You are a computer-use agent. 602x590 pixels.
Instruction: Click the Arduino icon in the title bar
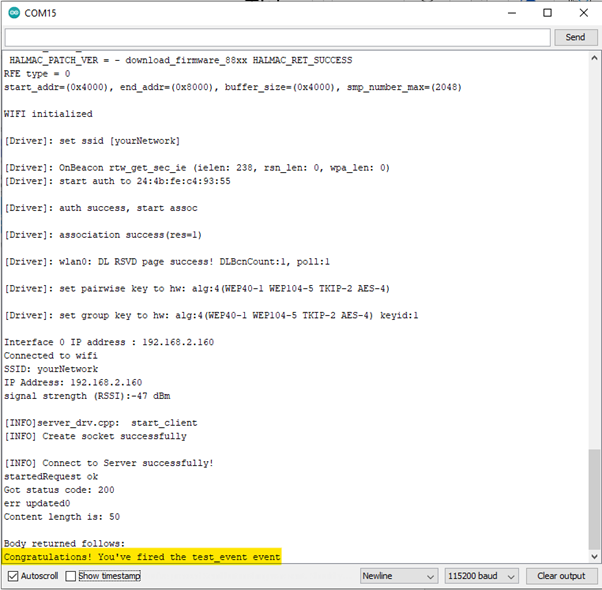14,13
